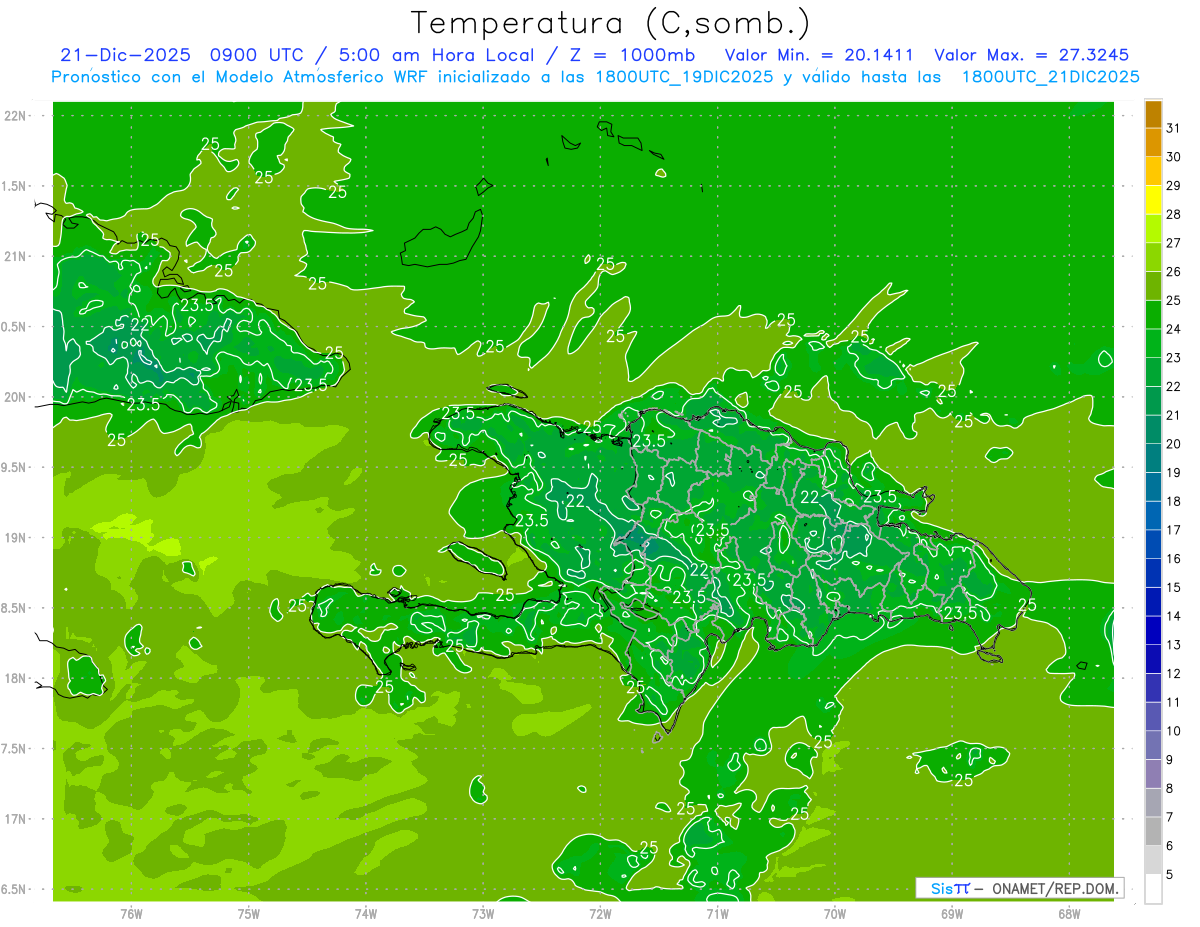Click the '75W' longitude axis label
The height and width of the screenshot is (927, 1200).
click(x=248, y=915)
